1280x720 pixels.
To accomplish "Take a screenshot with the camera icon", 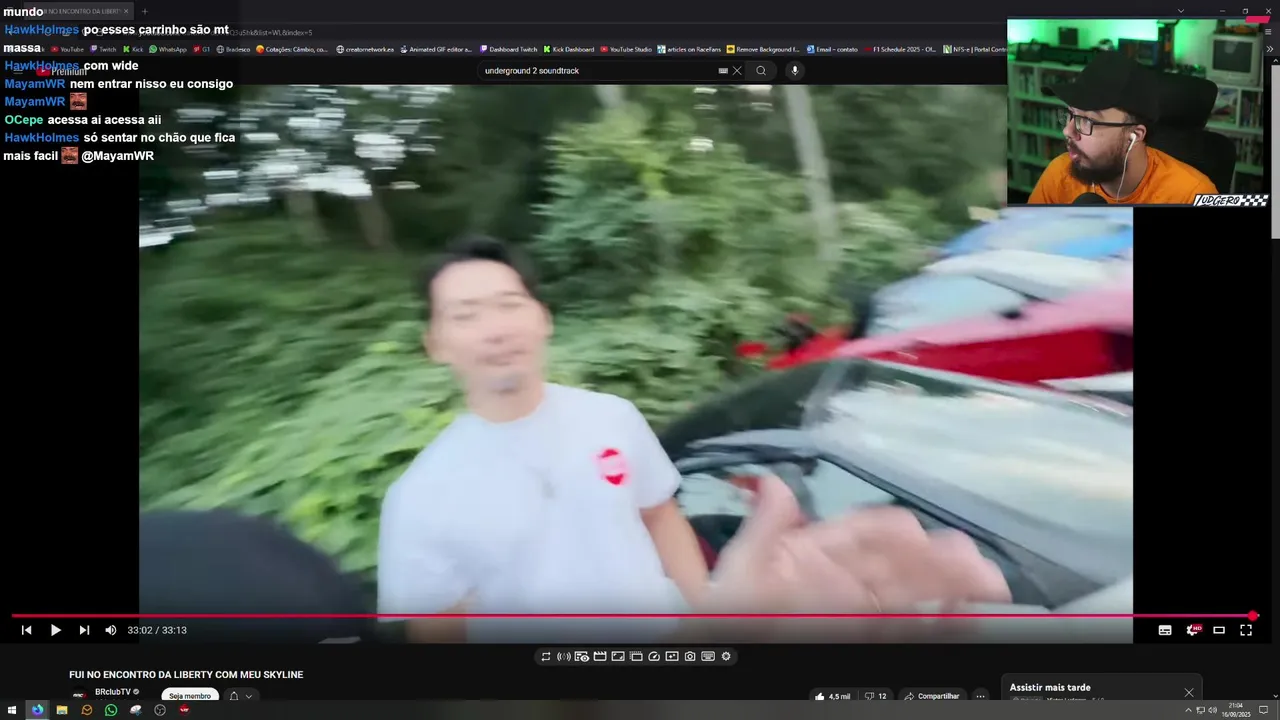I will (690, 656).
